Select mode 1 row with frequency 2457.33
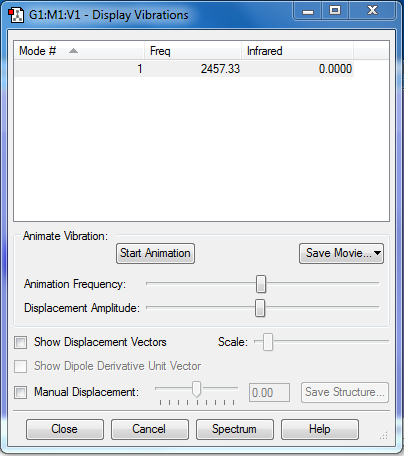 (184, 69)
